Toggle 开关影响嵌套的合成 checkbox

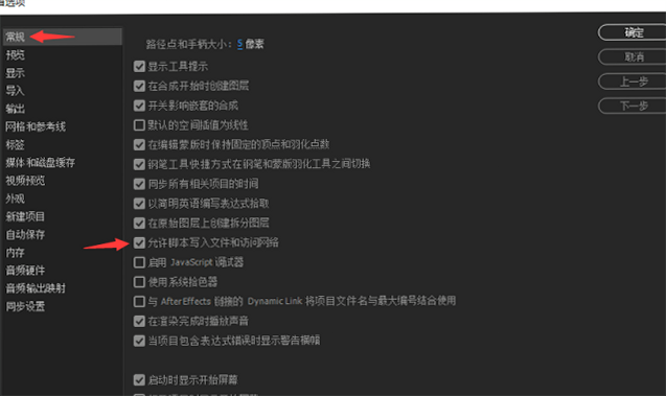139,105
